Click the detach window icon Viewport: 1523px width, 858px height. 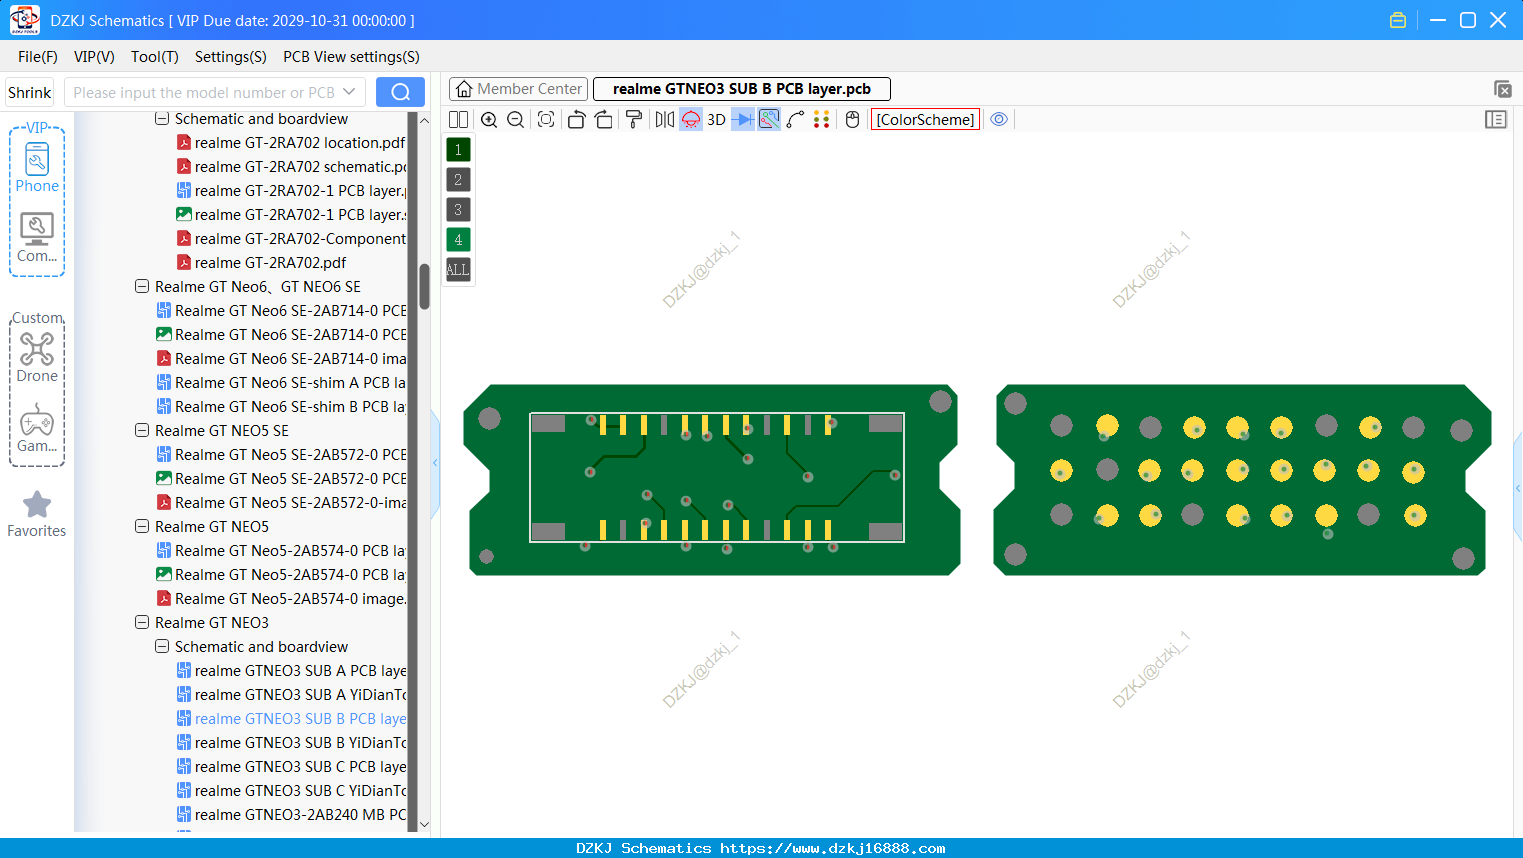[1502, 89]
